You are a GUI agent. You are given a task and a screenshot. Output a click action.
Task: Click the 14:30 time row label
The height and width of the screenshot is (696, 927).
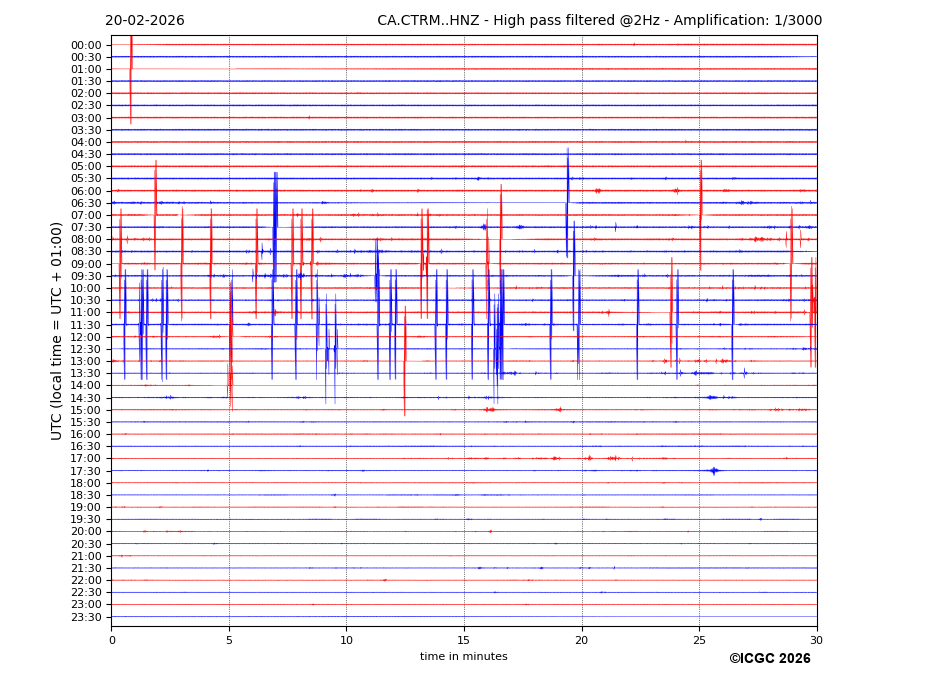pos(86,398)
